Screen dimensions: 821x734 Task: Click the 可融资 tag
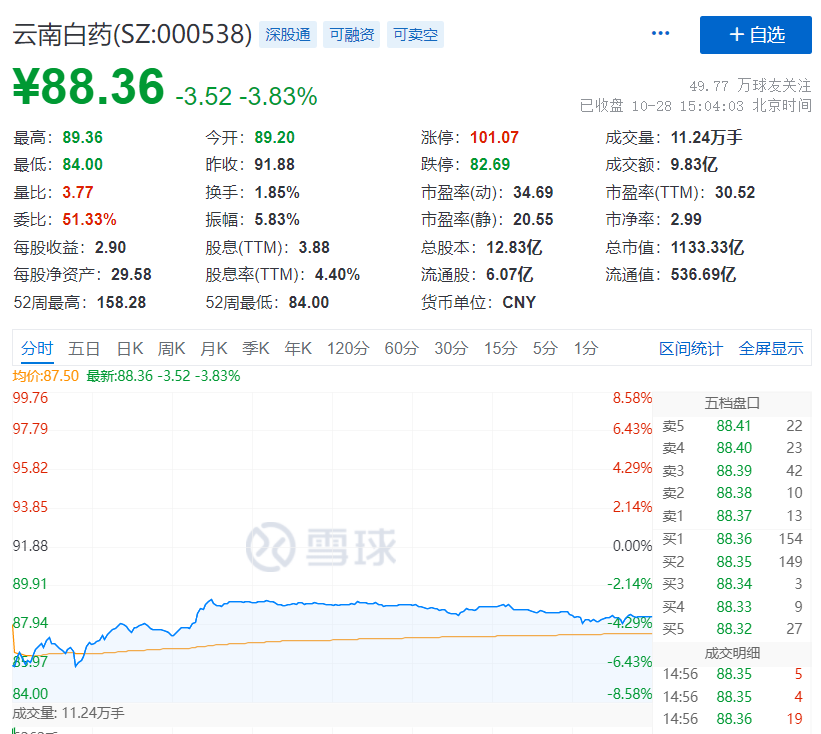[x=352, y=35]
